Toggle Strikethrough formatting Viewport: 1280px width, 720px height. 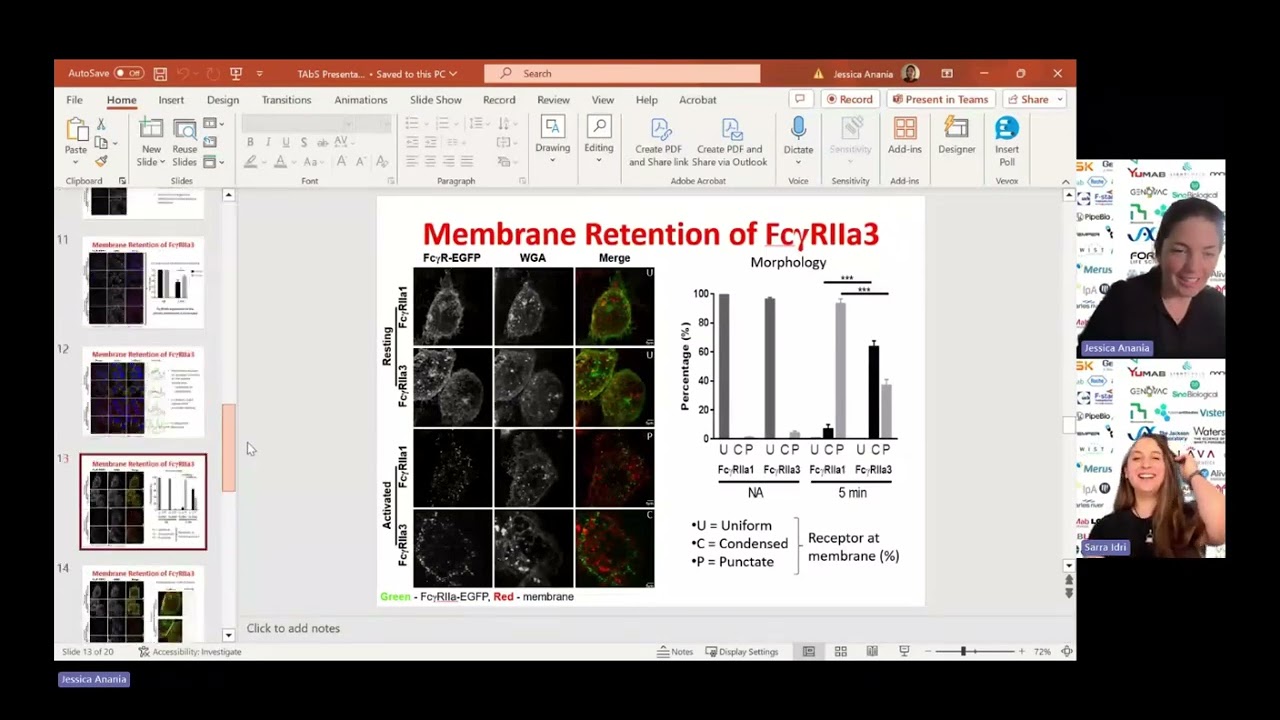pyautogui.click(x=322, y=143)
